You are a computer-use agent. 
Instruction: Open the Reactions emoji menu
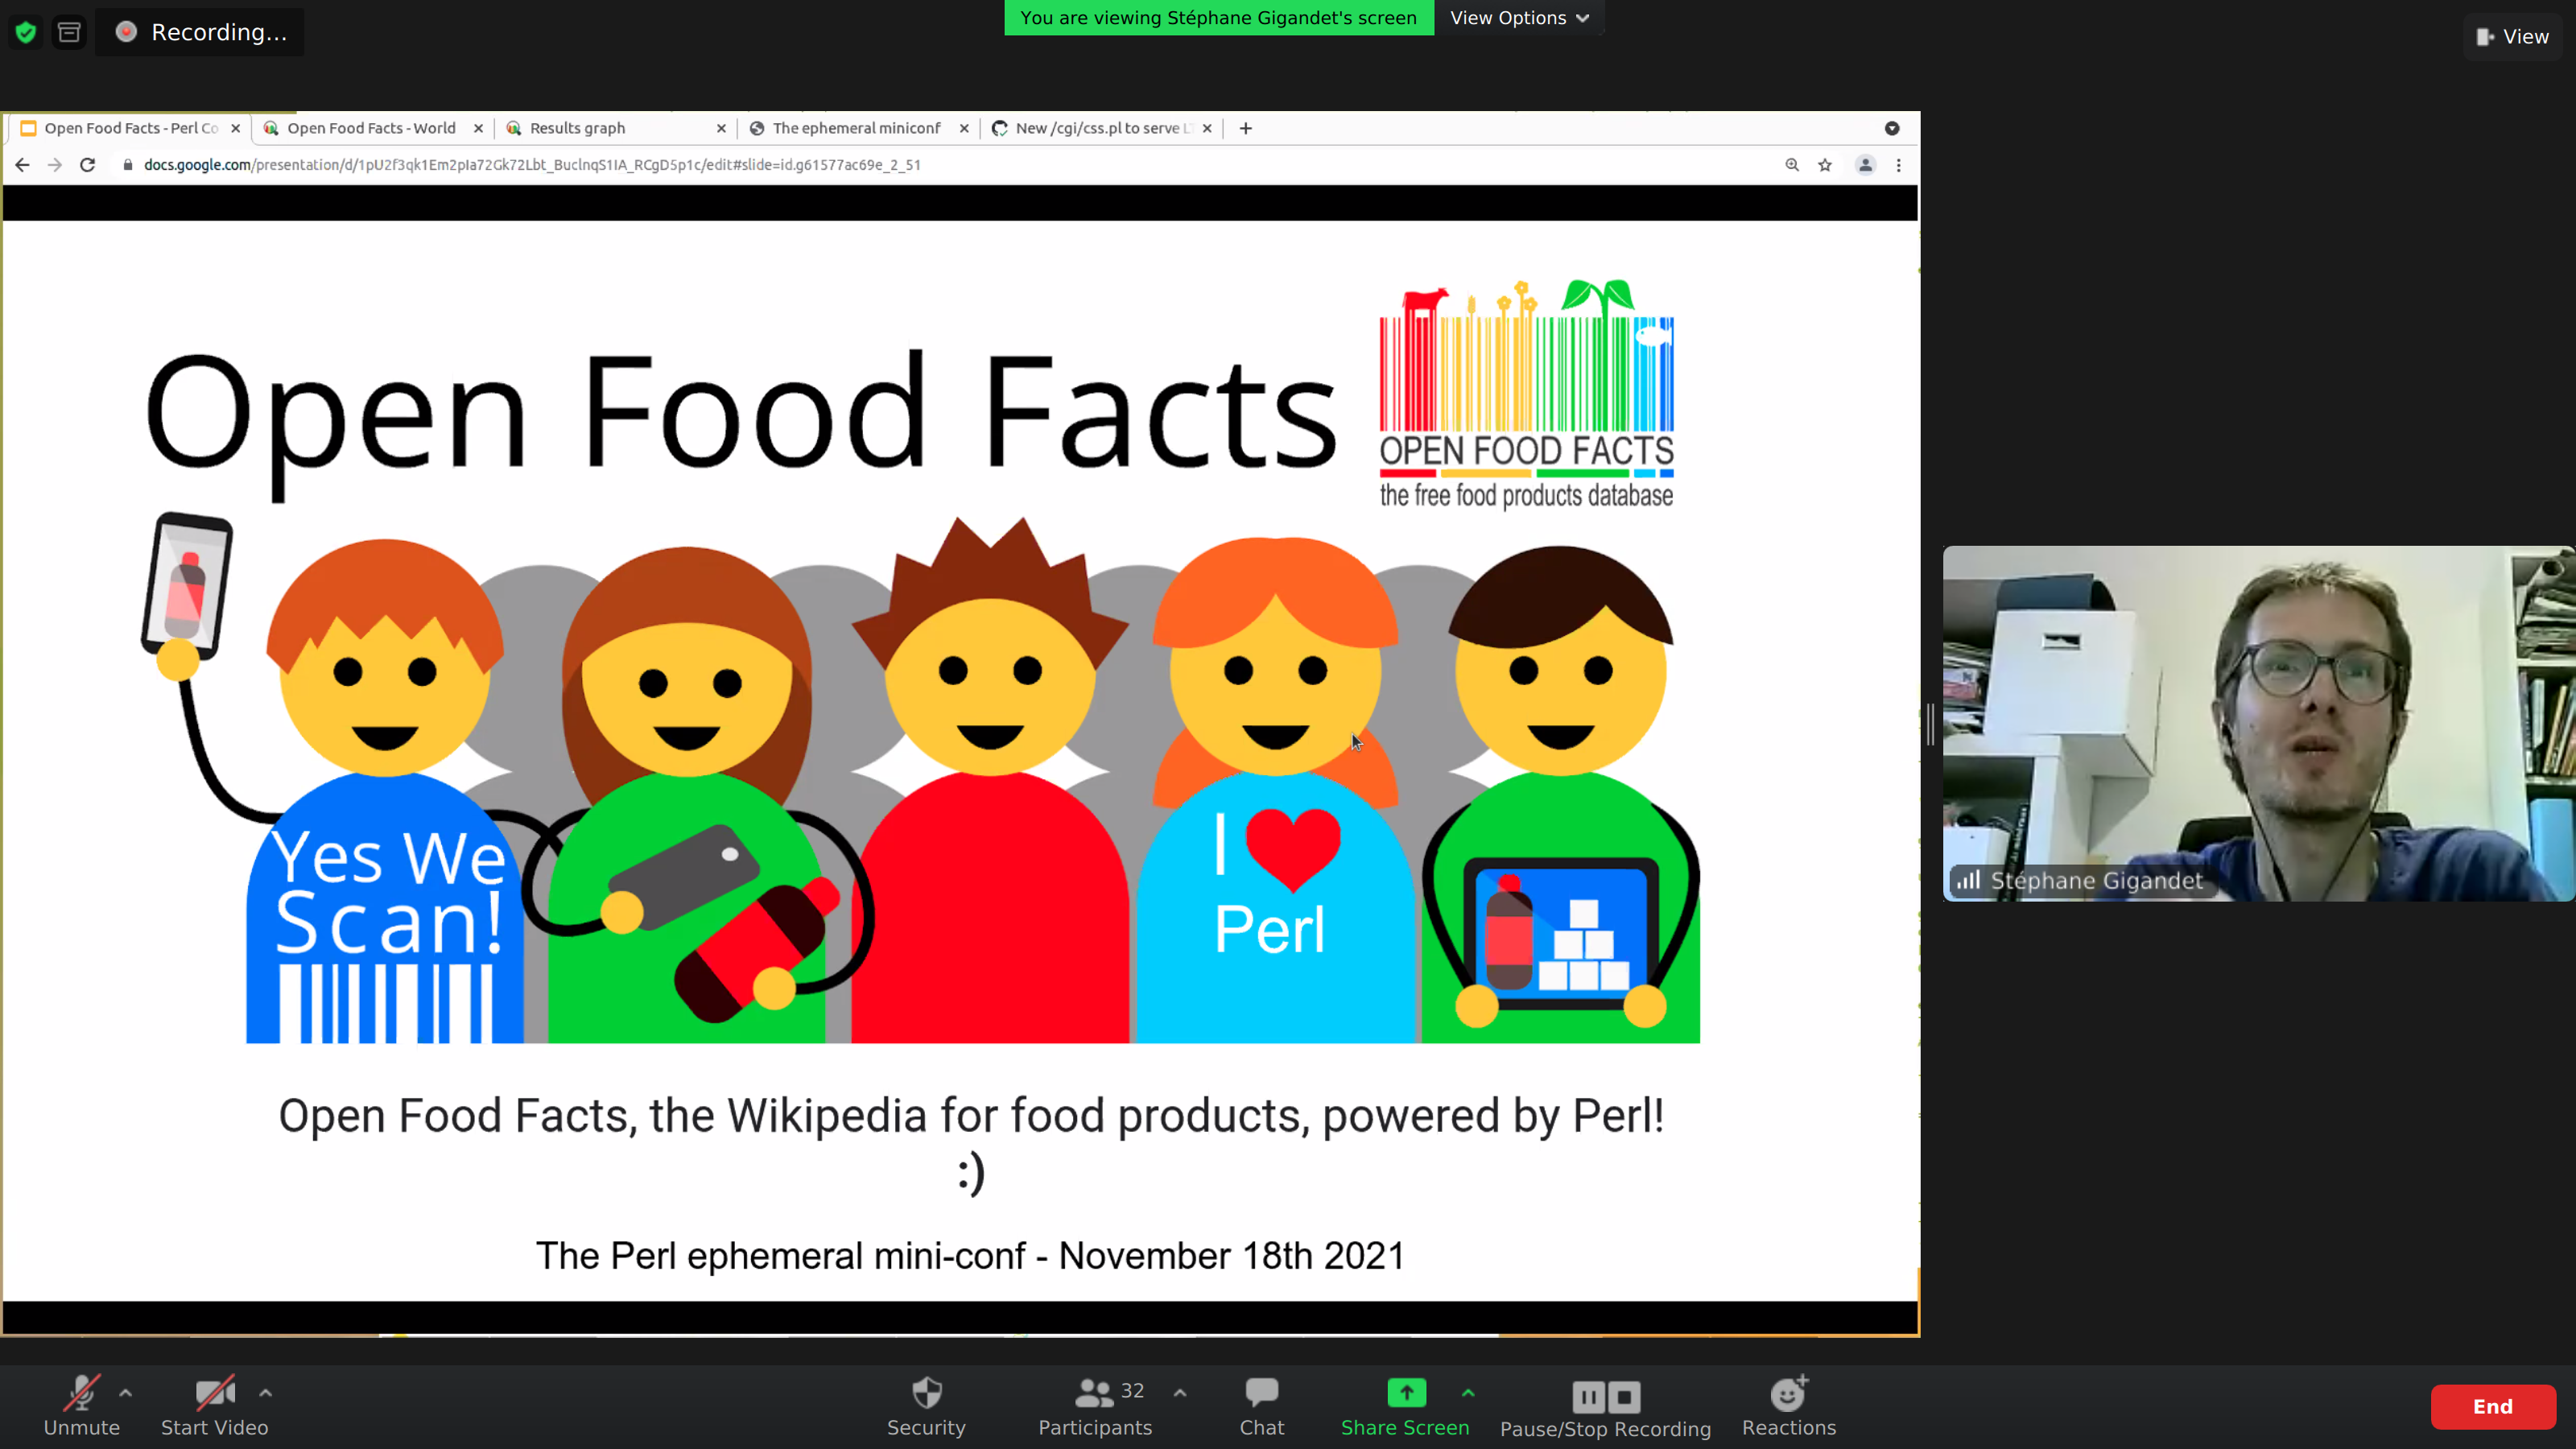1789,1406
